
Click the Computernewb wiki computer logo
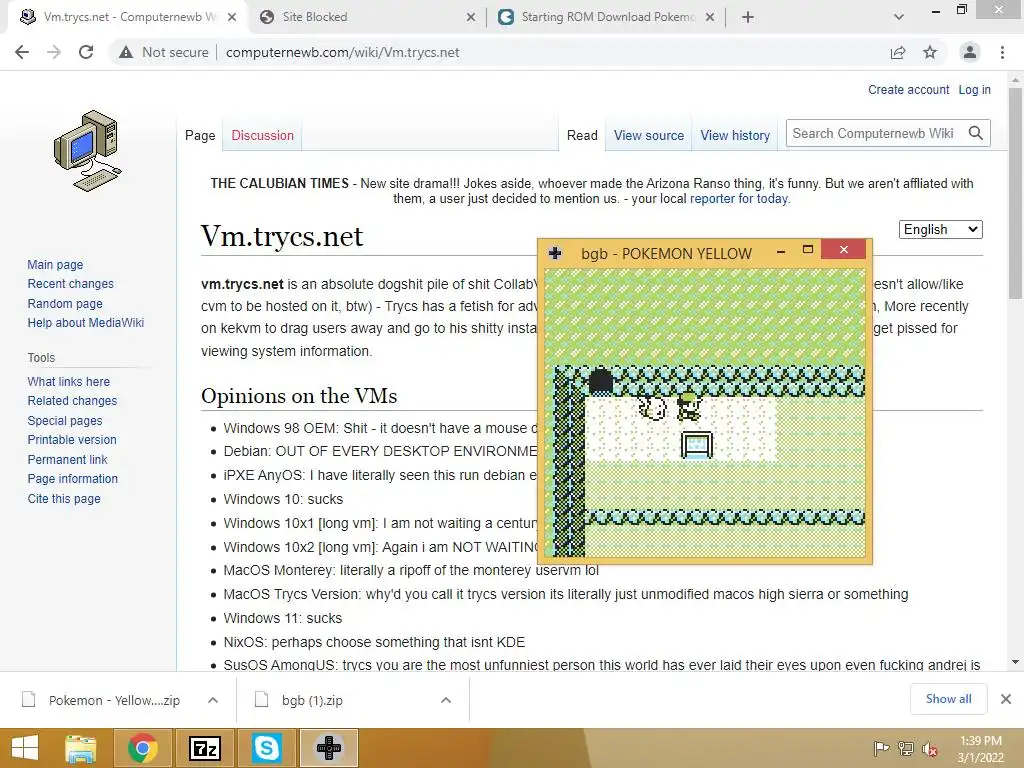88,151
